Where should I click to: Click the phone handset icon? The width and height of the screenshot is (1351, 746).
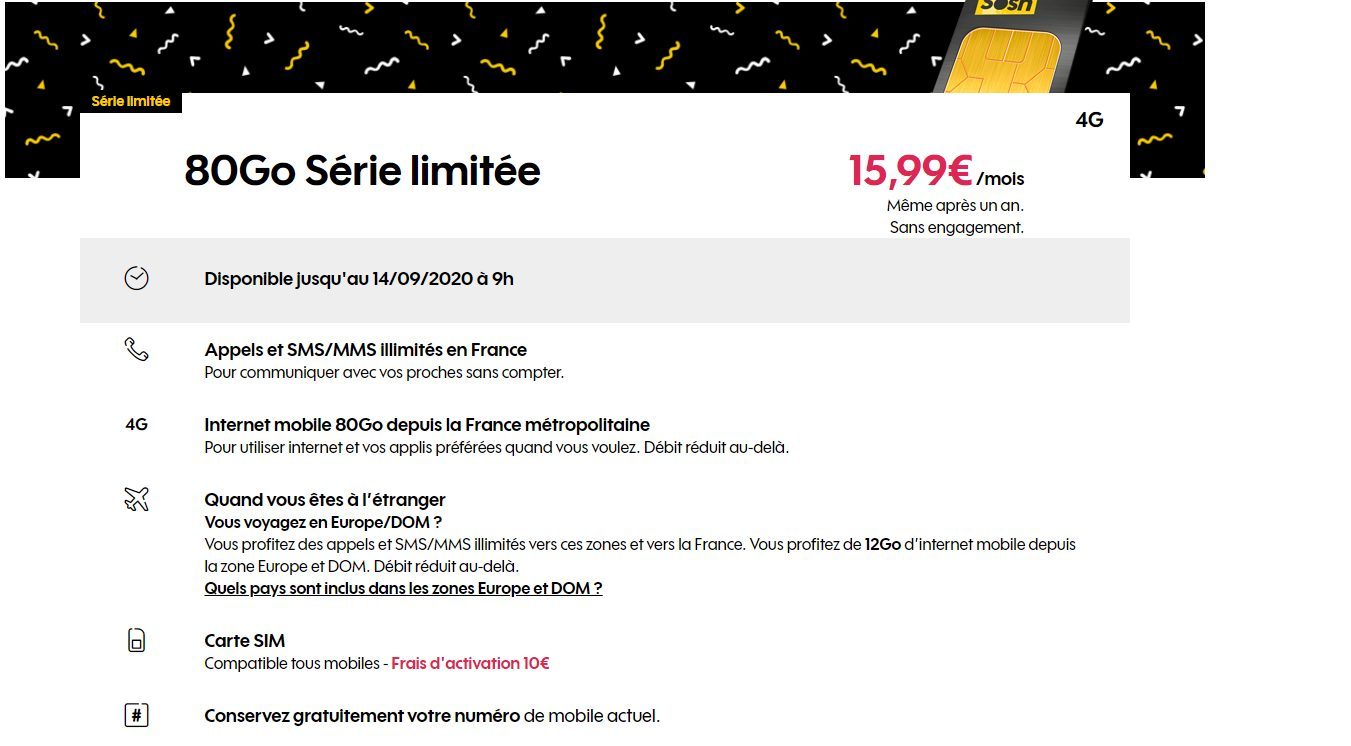coord(136,349)
